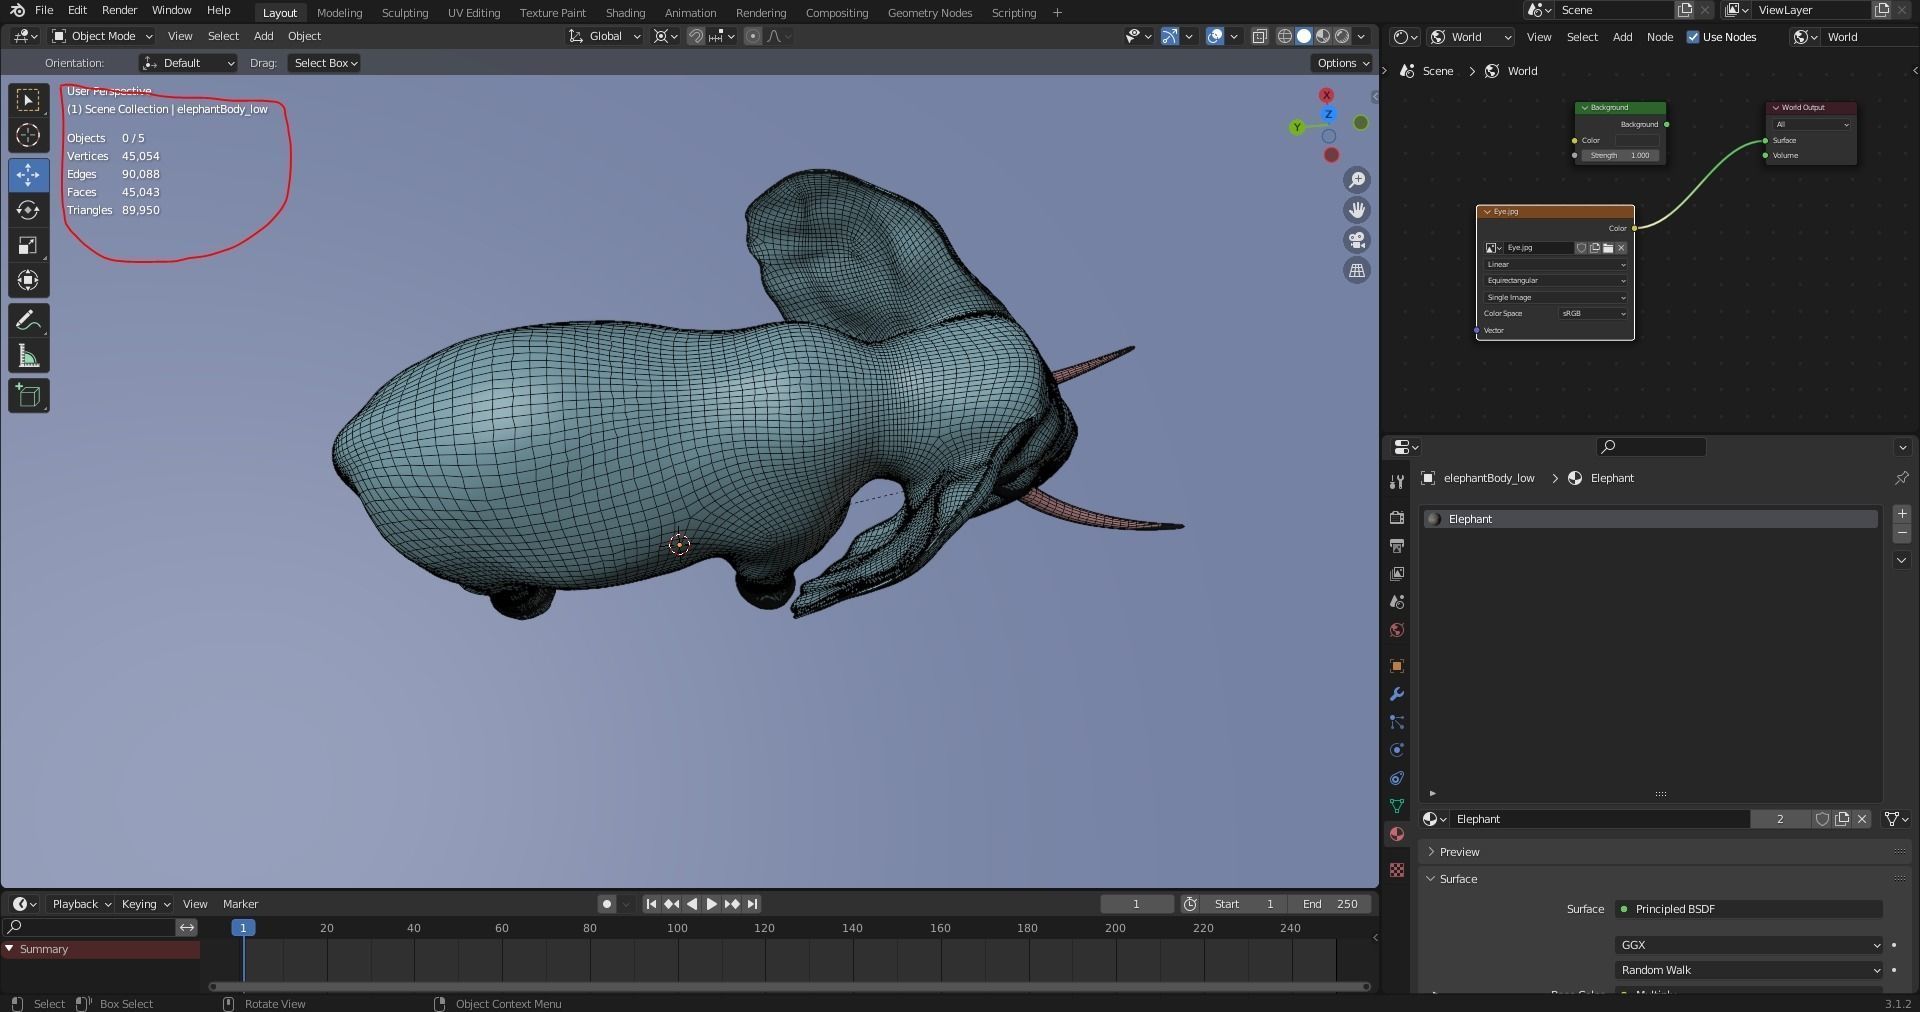Select the Add Cube tool
The width and height of the screenshot is (1920, 1012).
pos(28,396)
